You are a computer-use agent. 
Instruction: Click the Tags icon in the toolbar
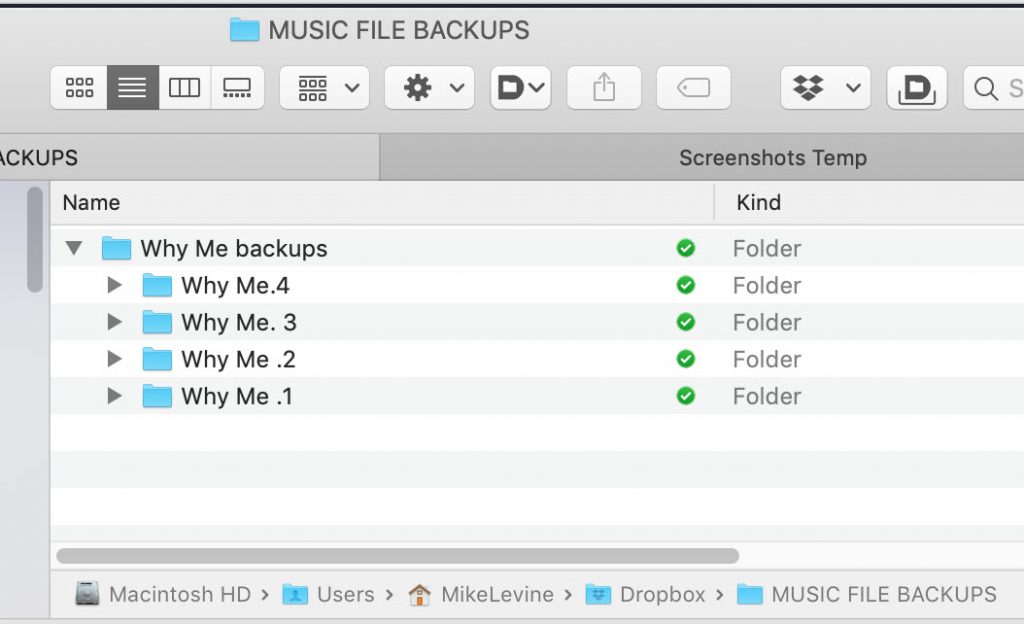[694, 87]
